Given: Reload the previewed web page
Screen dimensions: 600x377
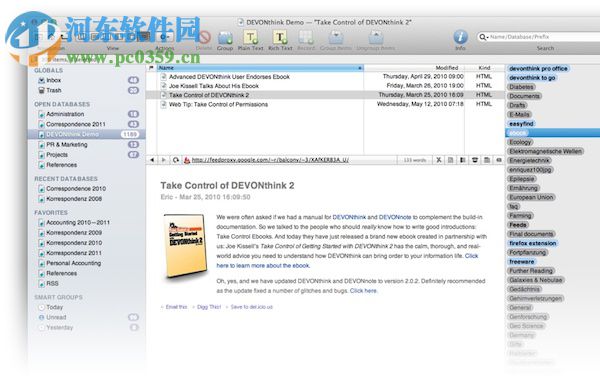Looking at the screenshot, I should click(x=176, y=160).
